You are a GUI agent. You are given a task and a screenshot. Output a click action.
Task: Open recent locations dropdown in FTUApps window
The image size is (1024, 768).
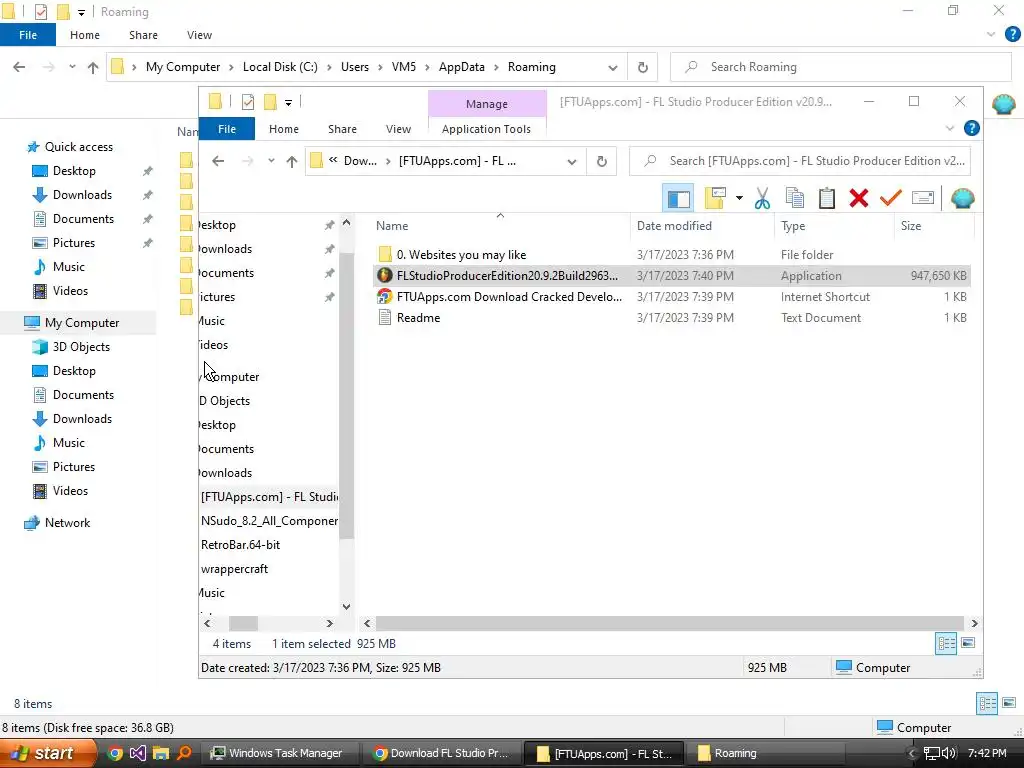(271, 161)
